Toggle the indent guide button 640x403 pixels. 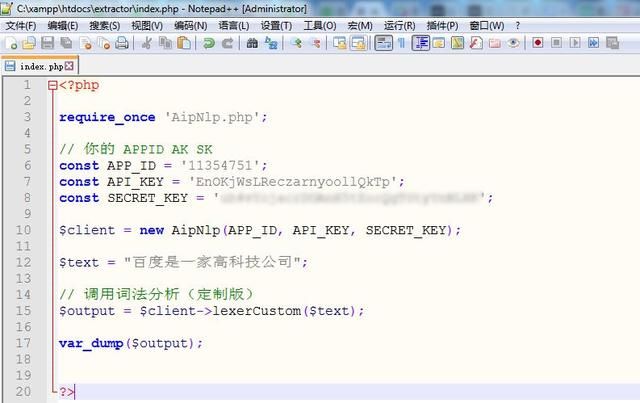[x=420, y=43]
